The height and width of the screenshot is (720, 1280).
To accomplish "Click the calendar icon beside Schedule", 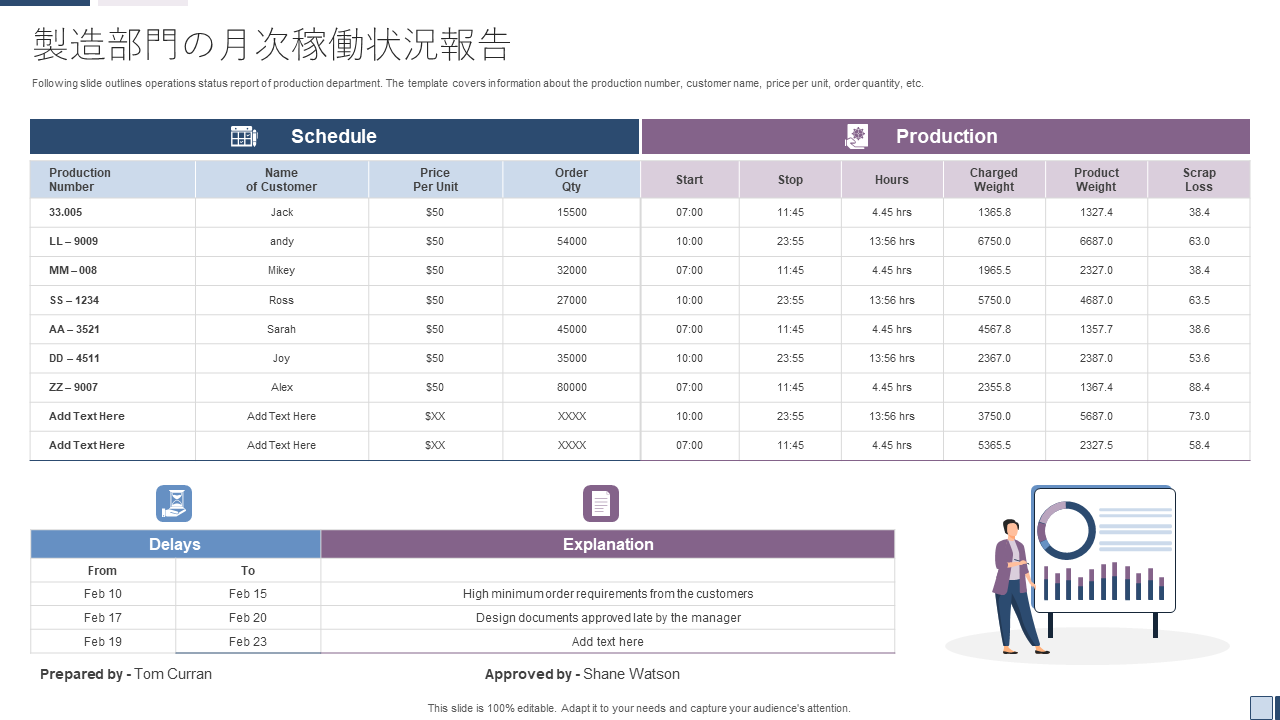I will tap(244, 137).
